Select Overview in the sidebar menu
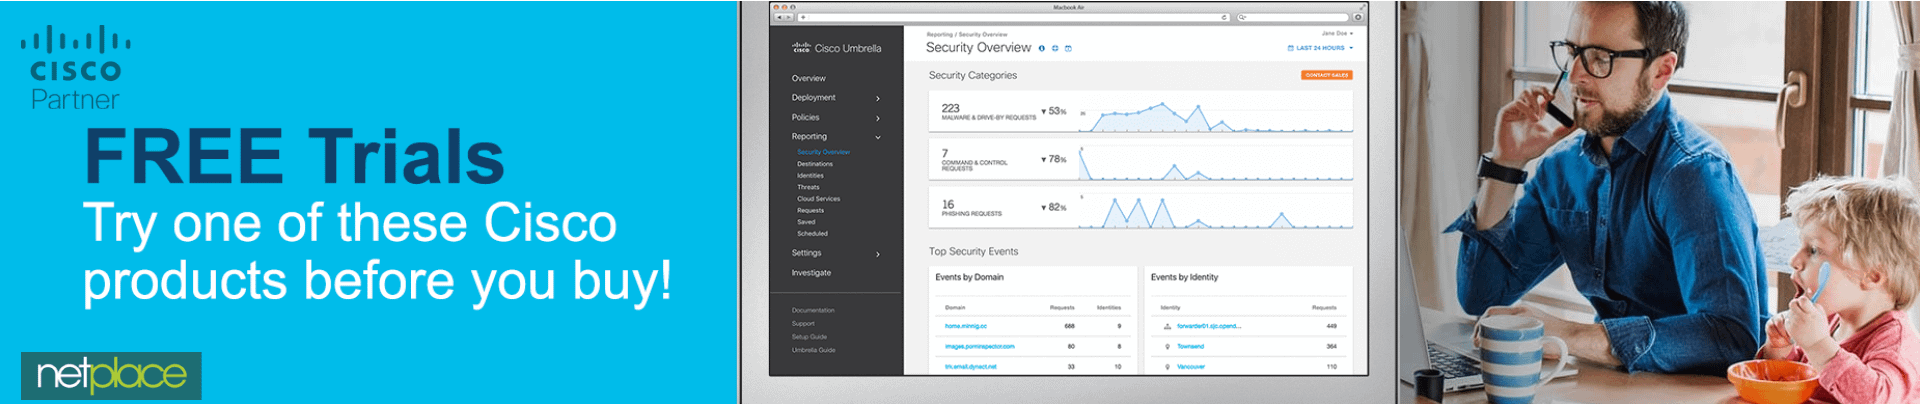The image size is (1920, 404). [x=809, y=78]
